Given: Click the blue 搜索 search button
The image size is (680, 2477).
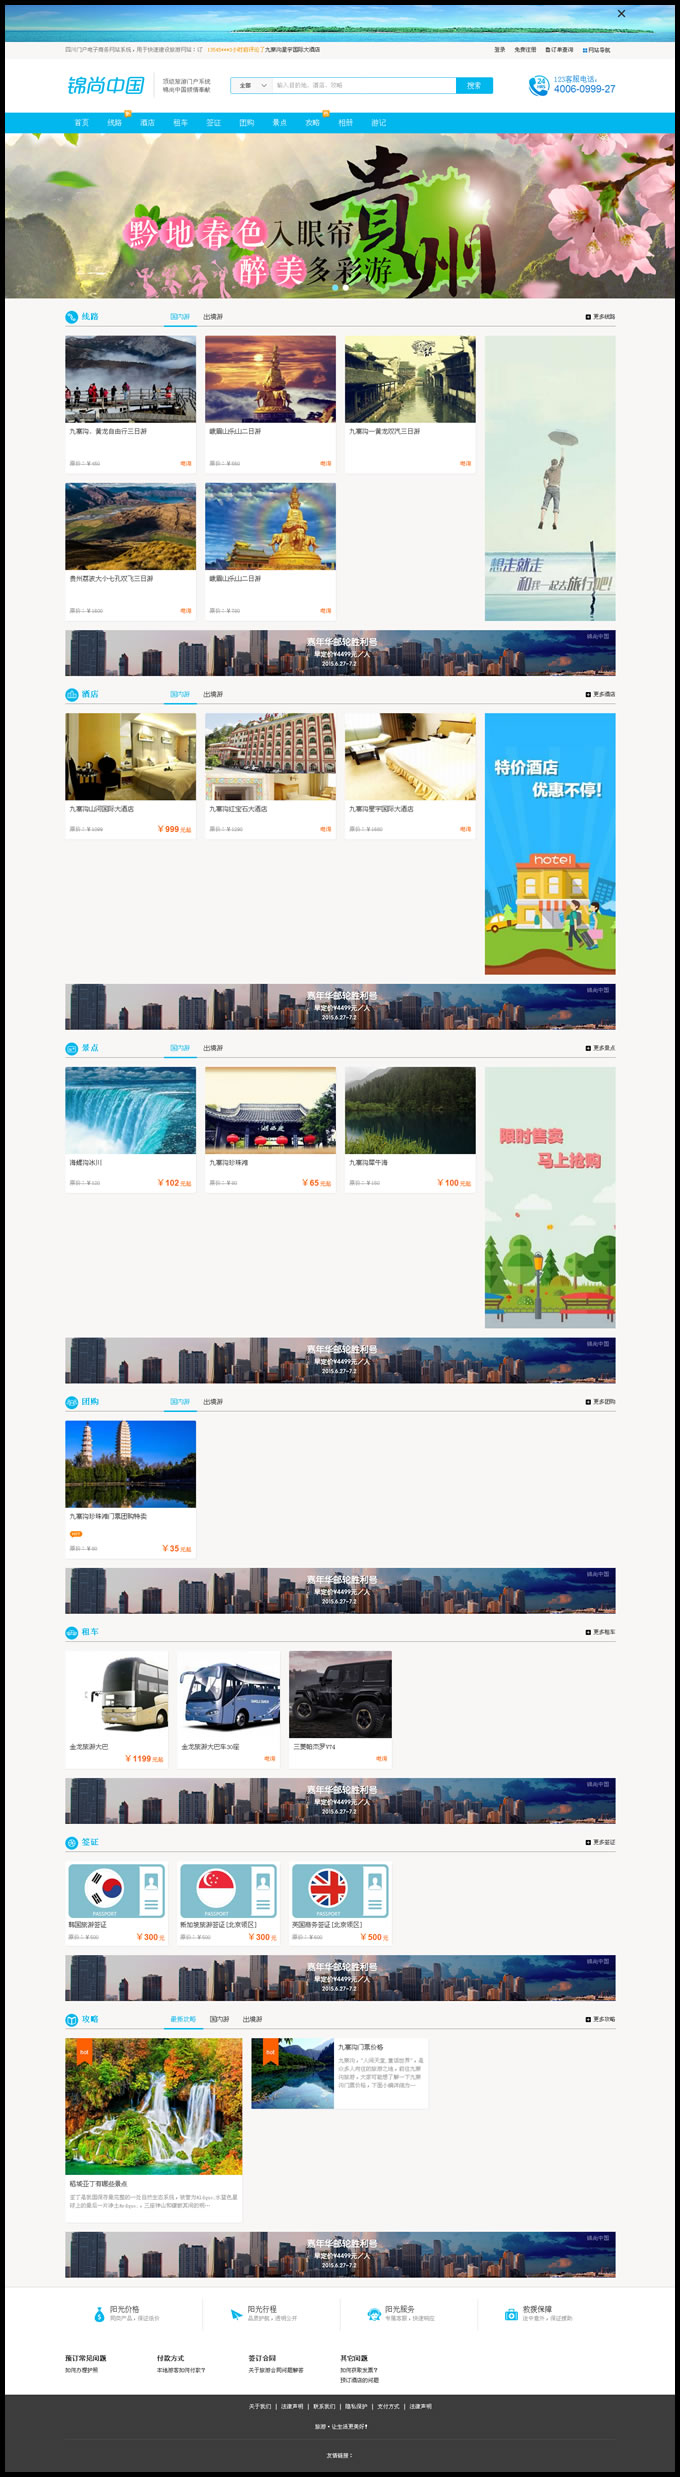Looking at the screenshot, I should (x=474, y=86).
